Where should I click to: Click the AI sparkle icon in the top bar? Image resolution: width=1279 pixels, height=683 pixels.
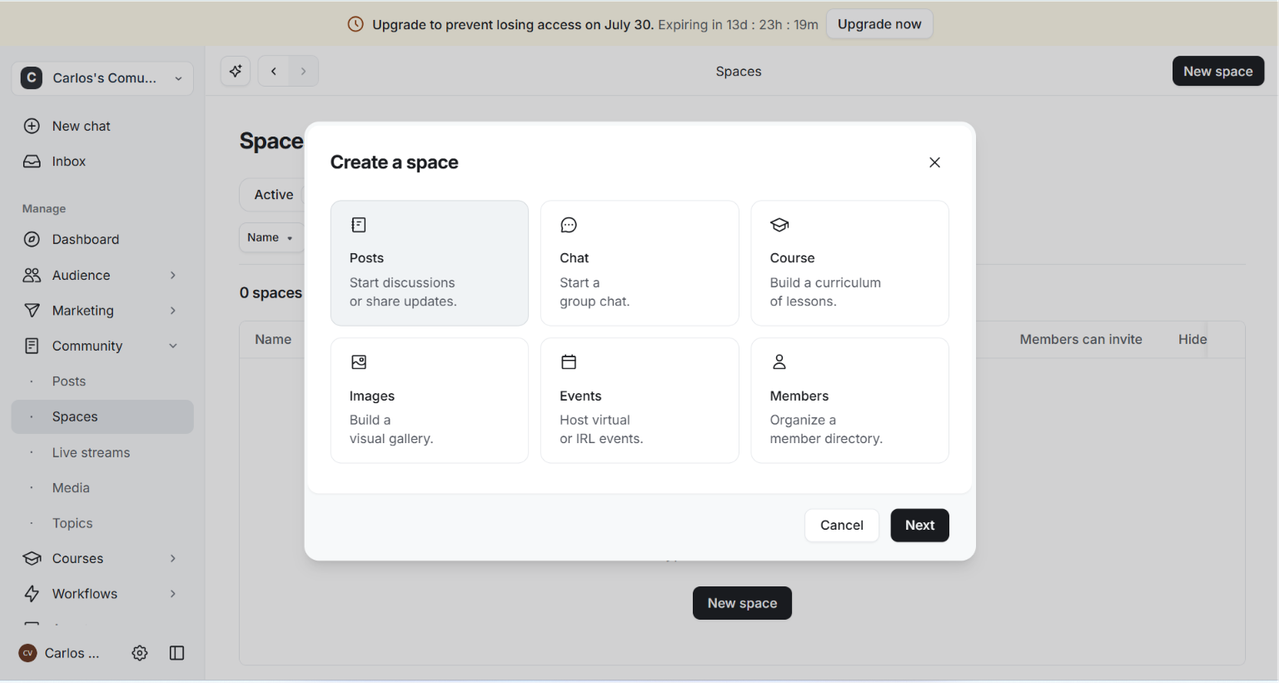coord(236,71)
